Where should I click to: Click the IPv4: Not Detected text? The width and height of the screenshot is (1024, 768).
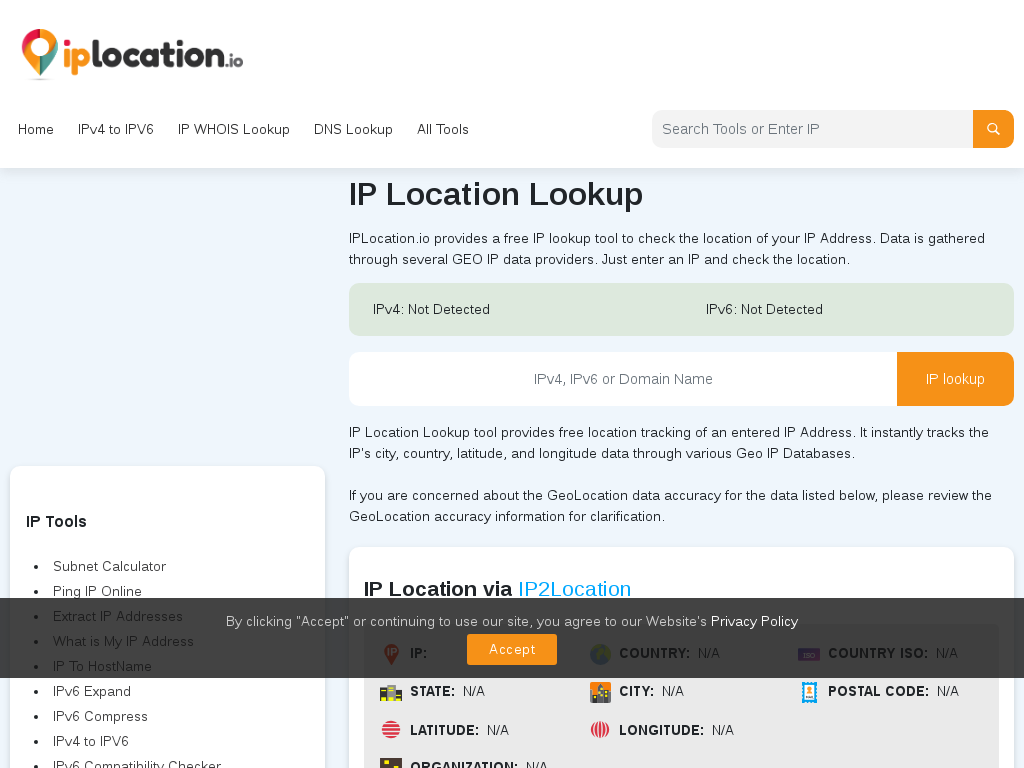click(x=431, y=310)
